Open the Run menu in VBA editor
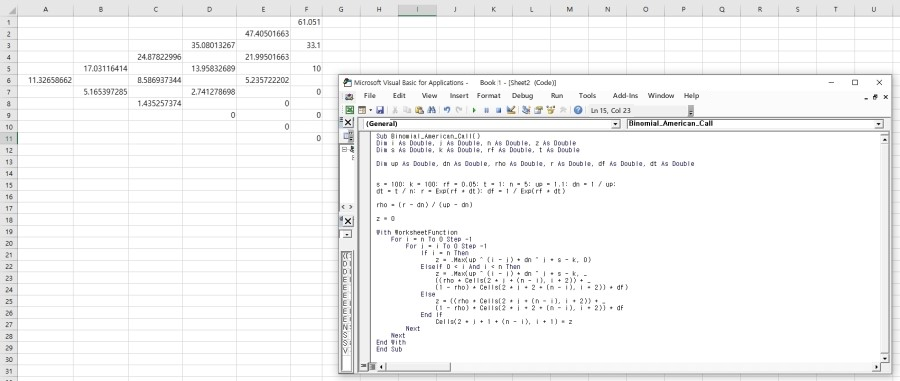This screenshot has width=900, height=381. [x=557, y=96]
